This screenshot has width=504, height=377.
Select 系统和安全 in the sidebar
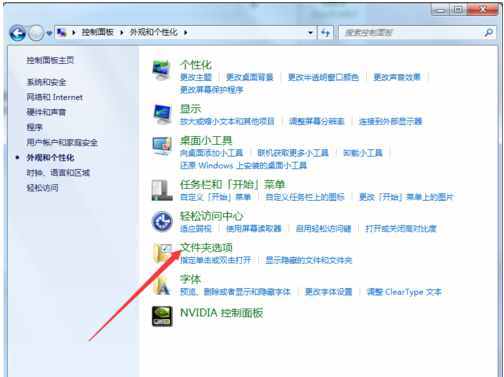pos(46,82)
